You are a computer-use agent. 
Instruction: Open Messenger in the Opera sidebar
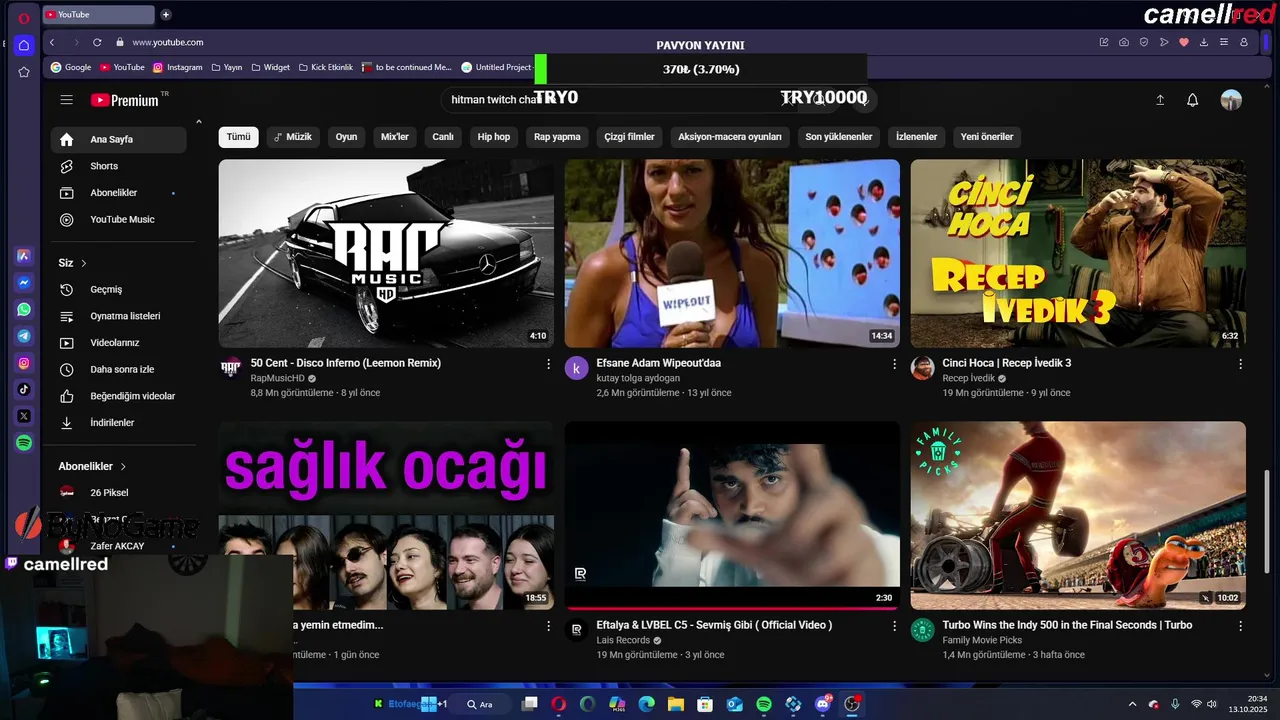coord(24,283)
